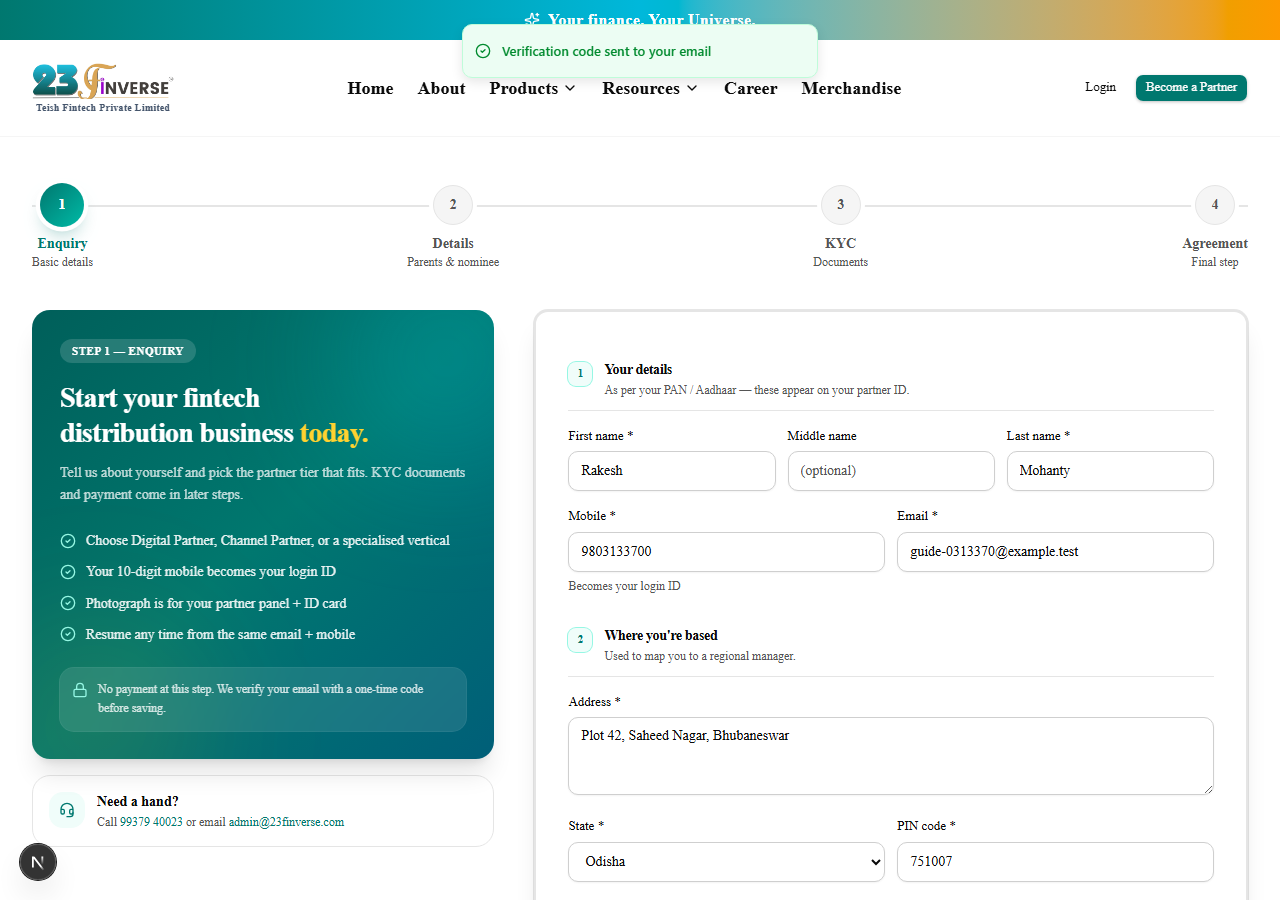Click the Login link
The height and width of the screenshot is (900, 1280).
click(1100, 87)
